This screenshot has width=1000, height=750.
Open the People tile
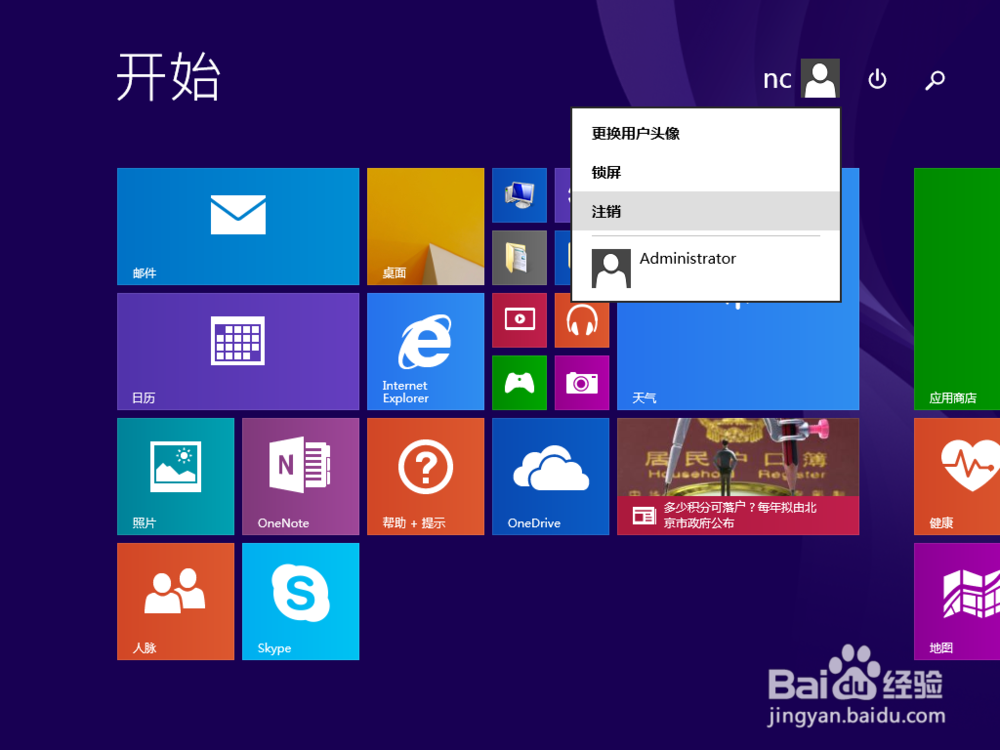tap(175, 601)
